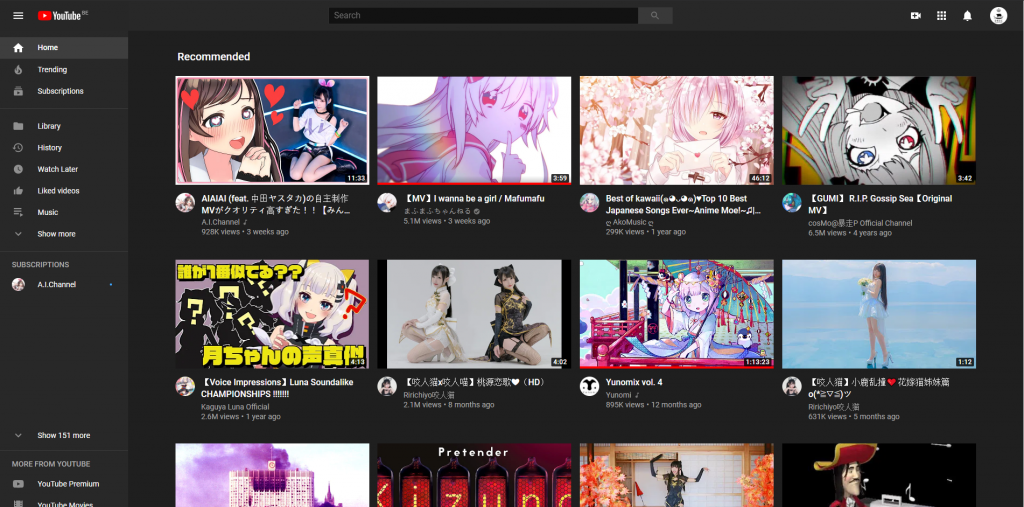Click the A.I.Channel subscription avatar
Viewport: 1024px width, 507px height.
click(x=18, y=284)
